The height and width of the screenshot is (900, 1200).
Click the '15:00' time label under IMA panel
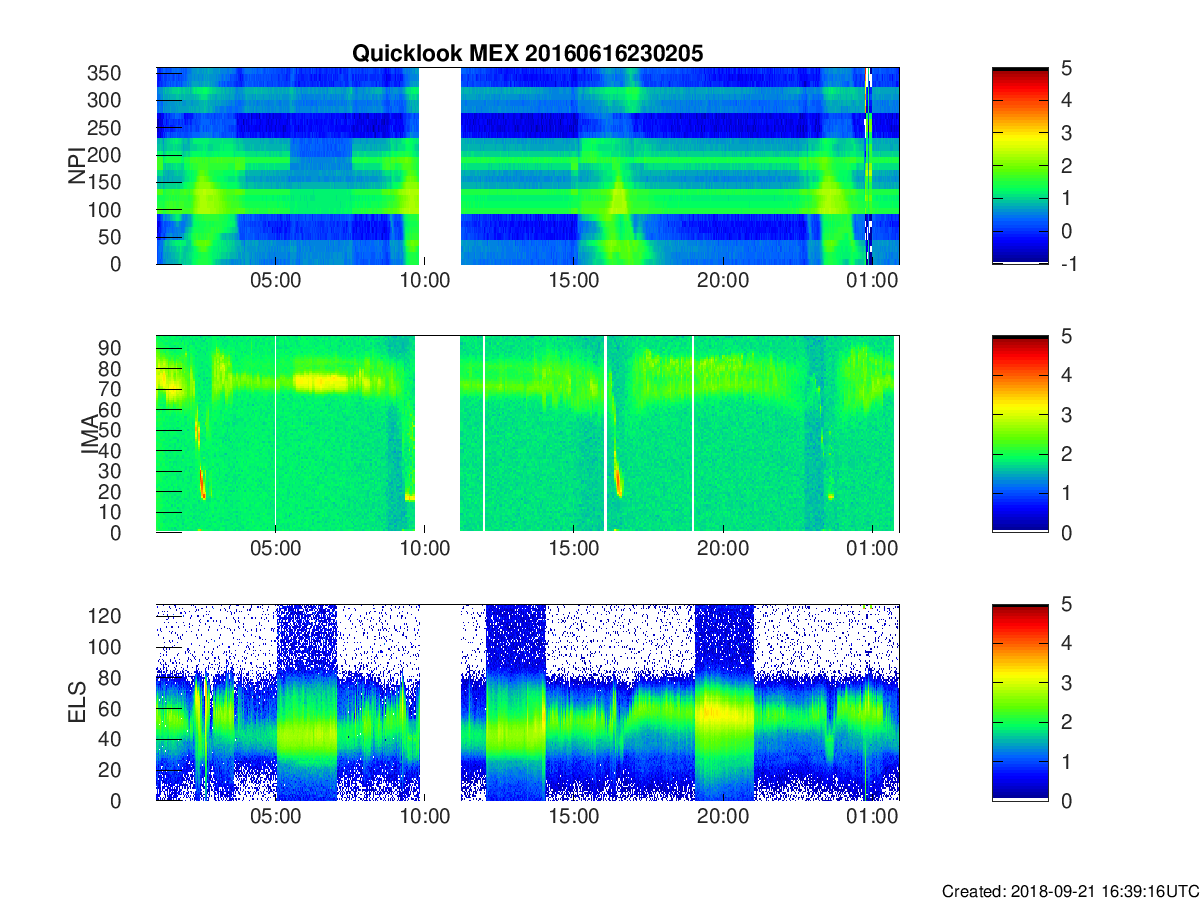(x=574, y=549)
